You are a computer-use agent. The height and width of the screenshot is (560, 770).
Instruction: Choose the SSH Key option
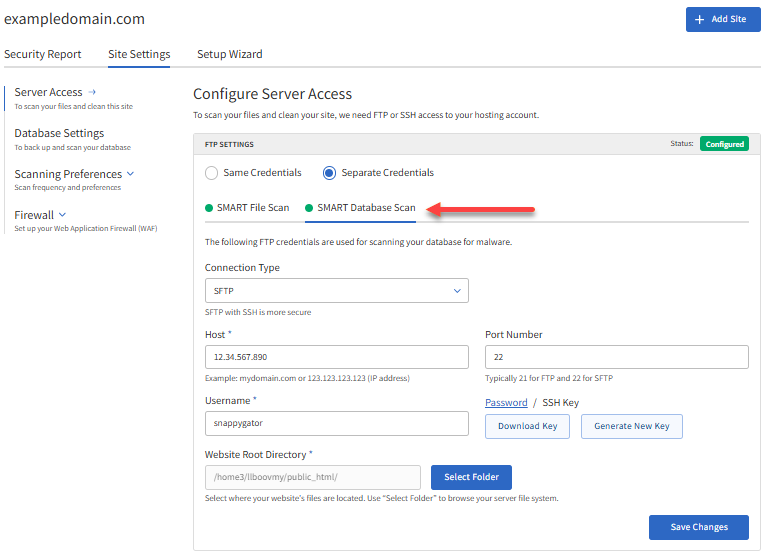pos(560,403)
